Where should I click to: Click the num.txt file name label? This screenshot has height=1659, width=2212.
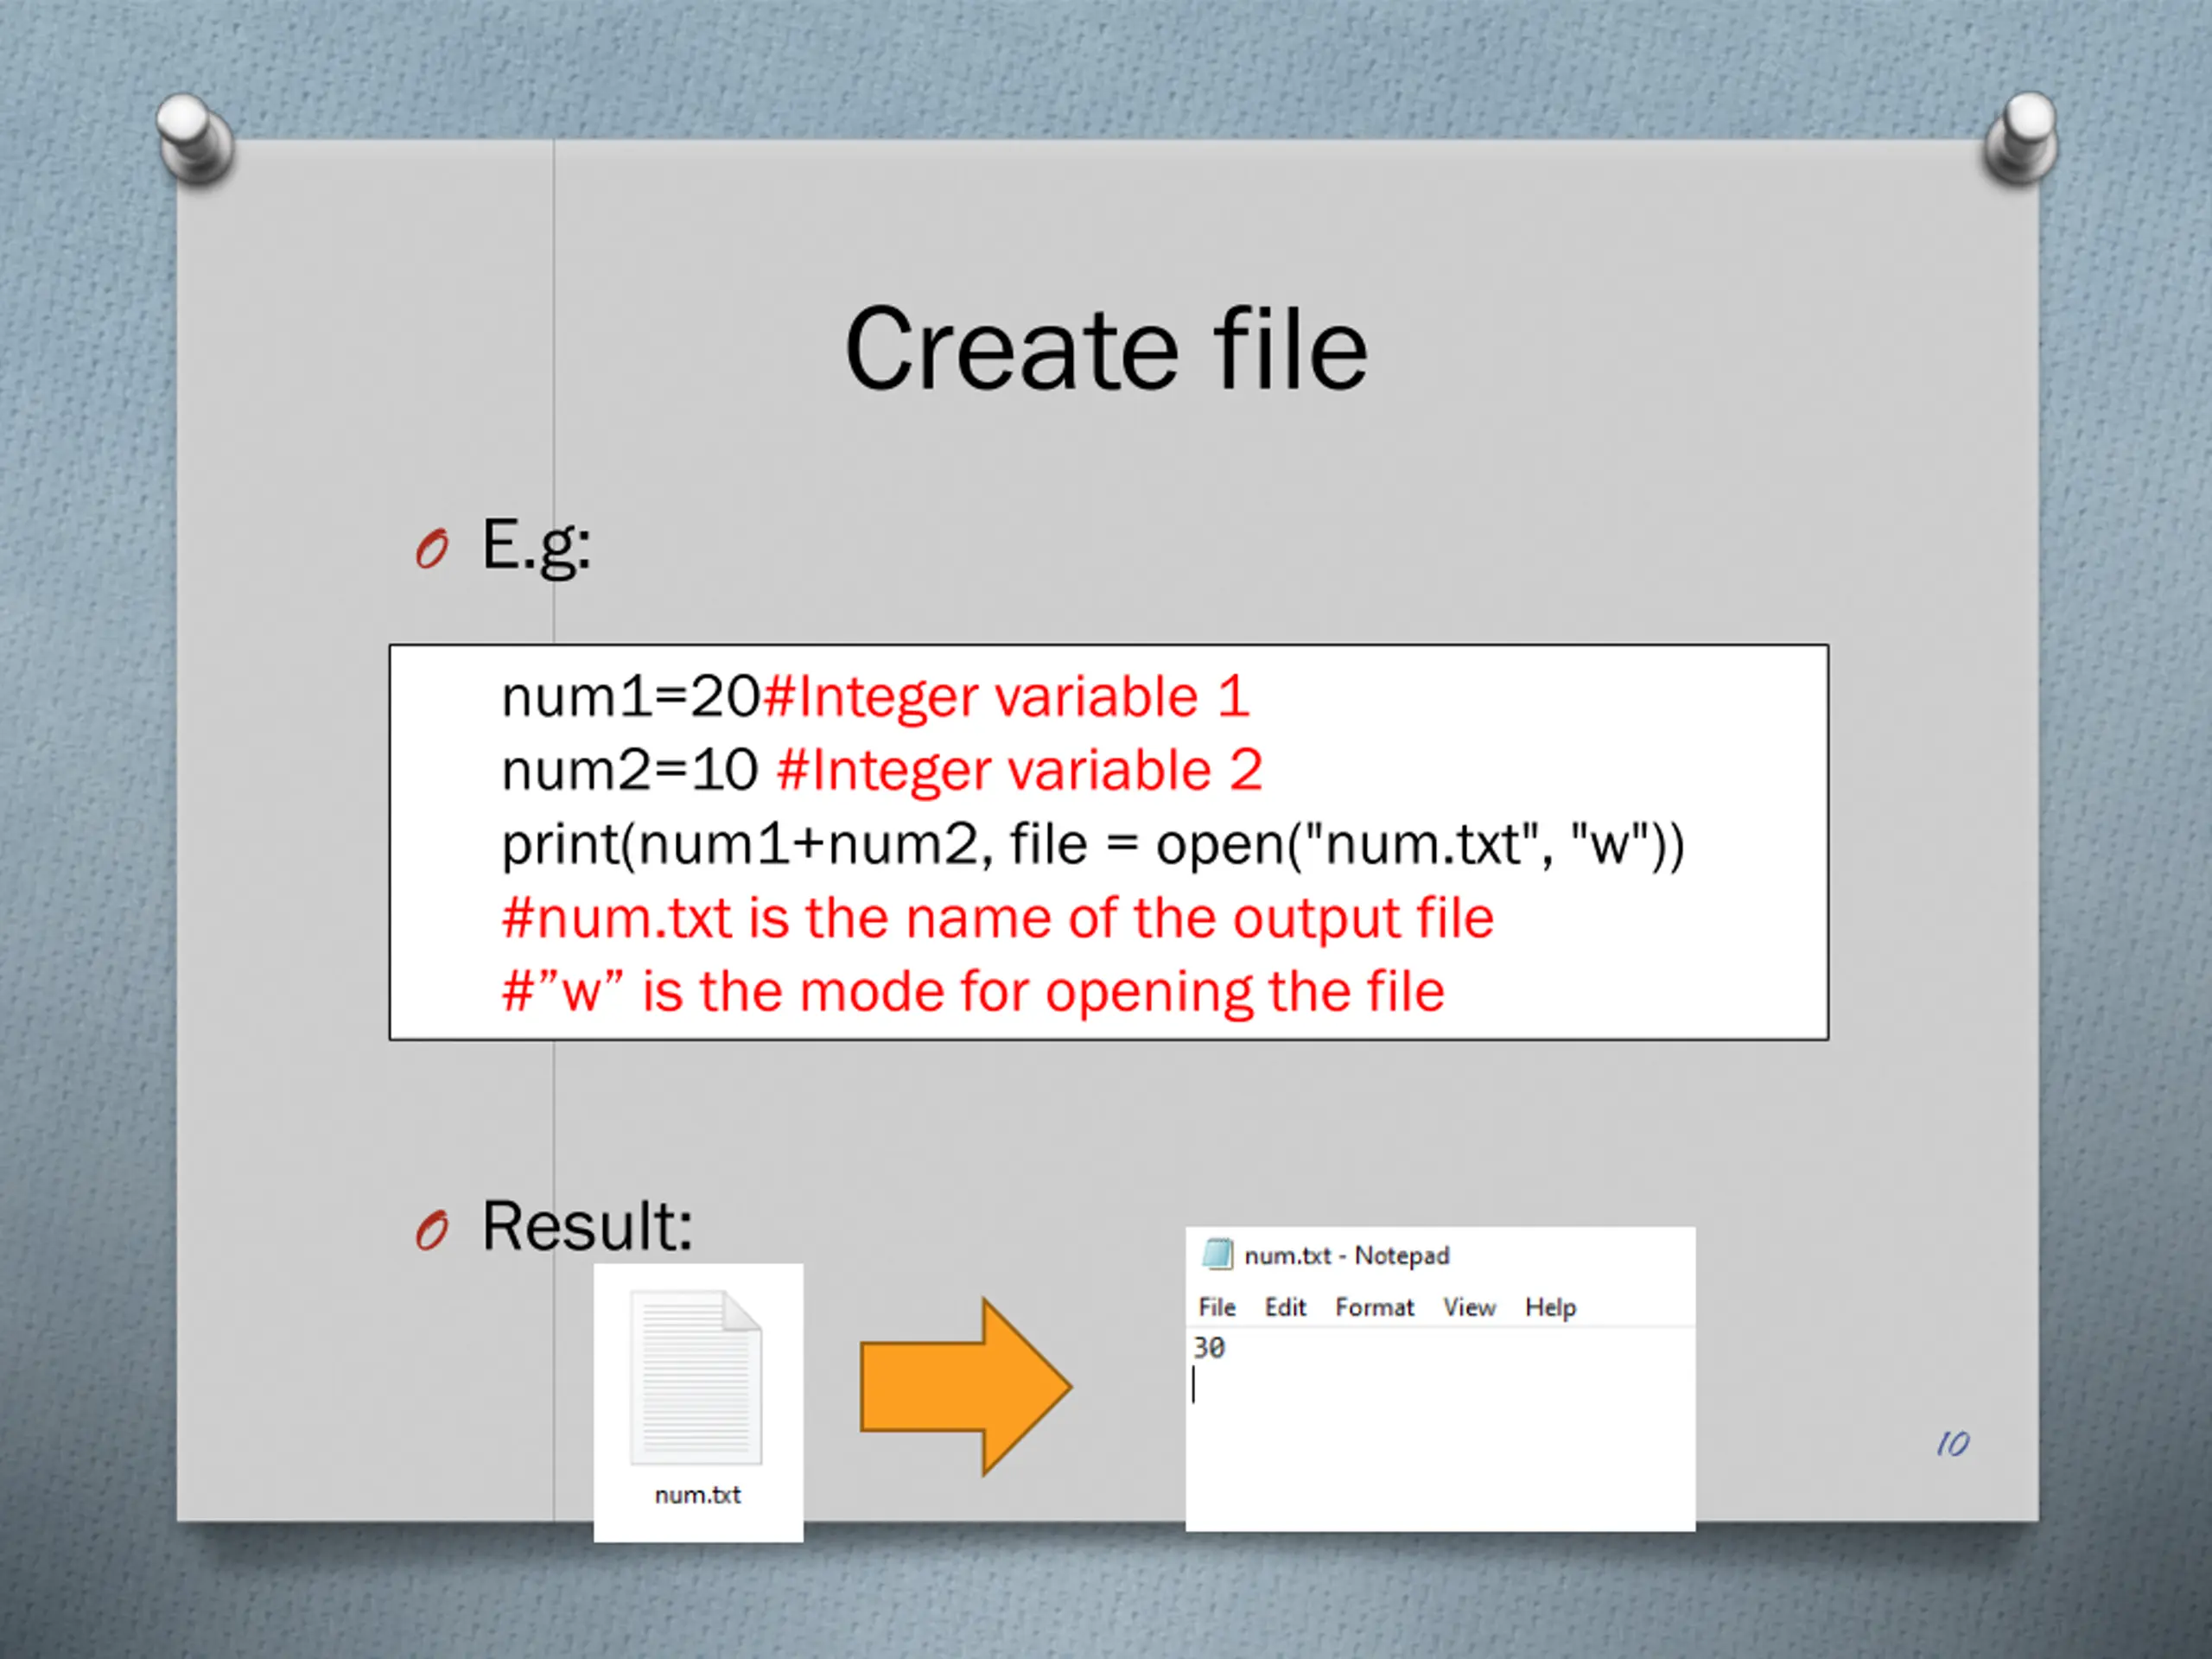(698, 1494)
